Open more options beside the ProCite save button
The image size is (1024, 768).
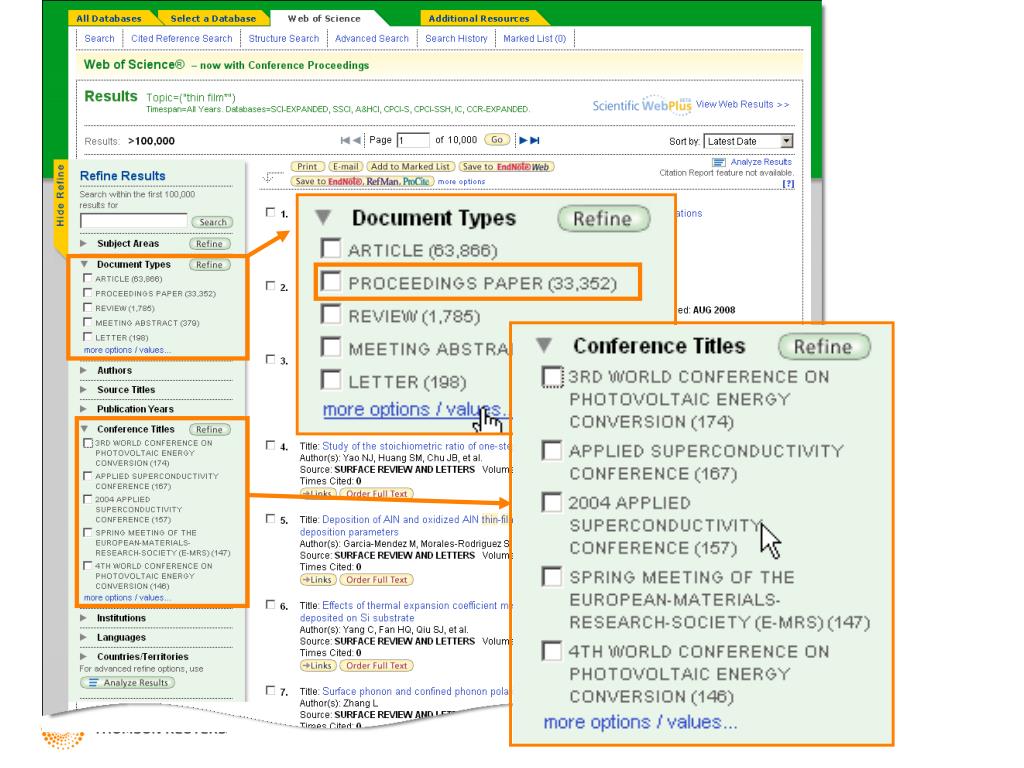pos(462,182)
